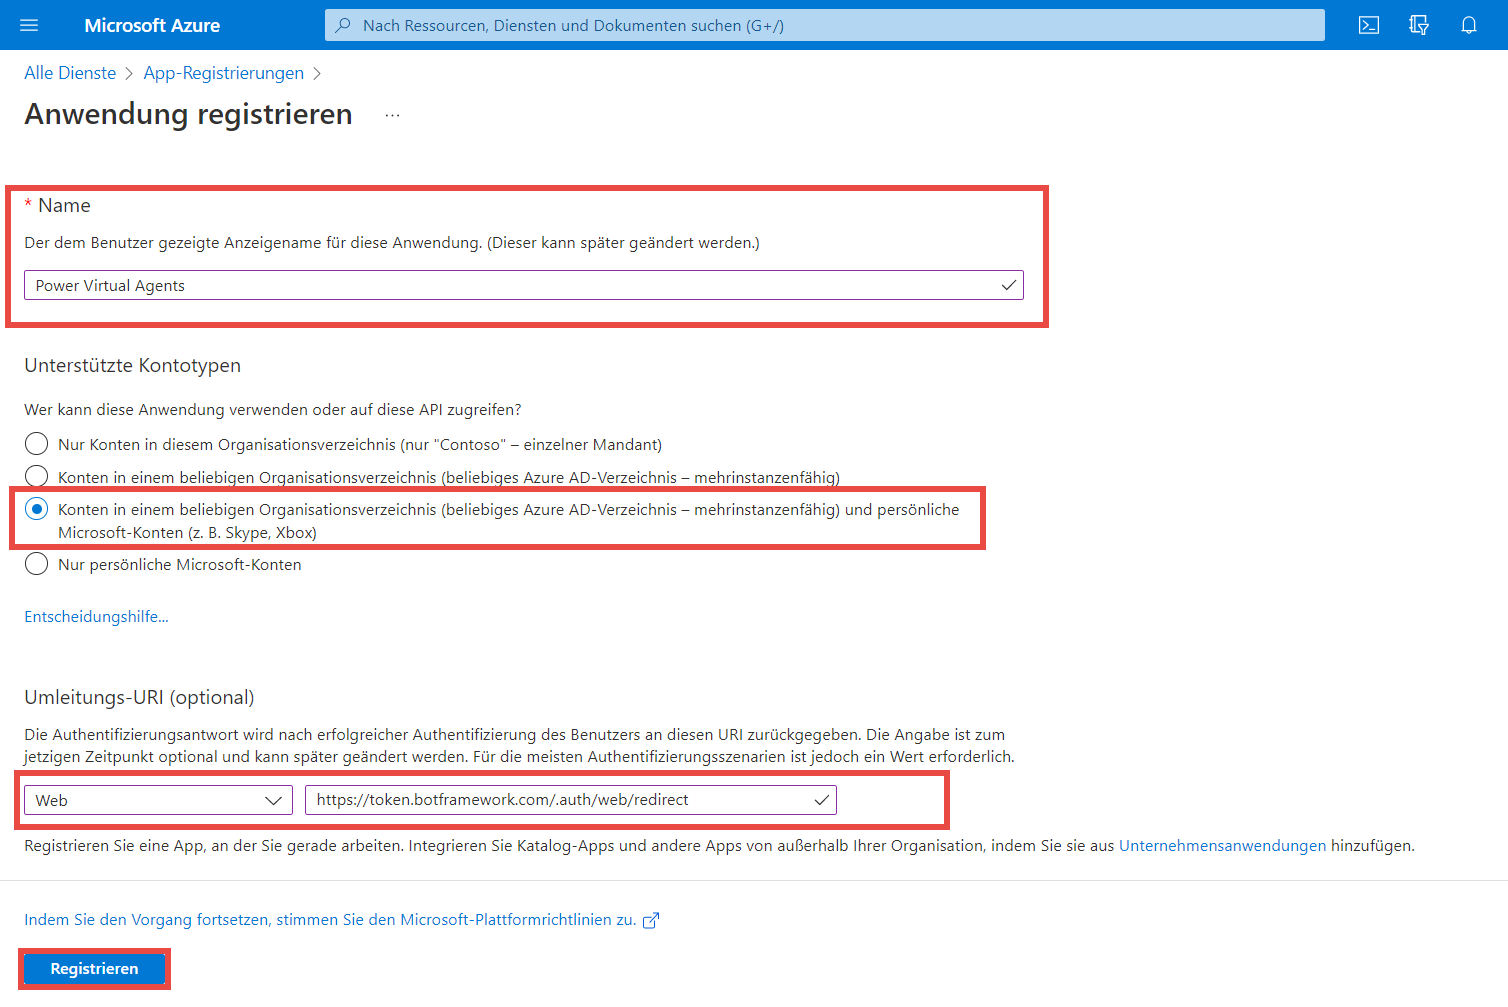
Task: Click the Name field with Power Virtual Agents
Action: (x=510, y=286)
